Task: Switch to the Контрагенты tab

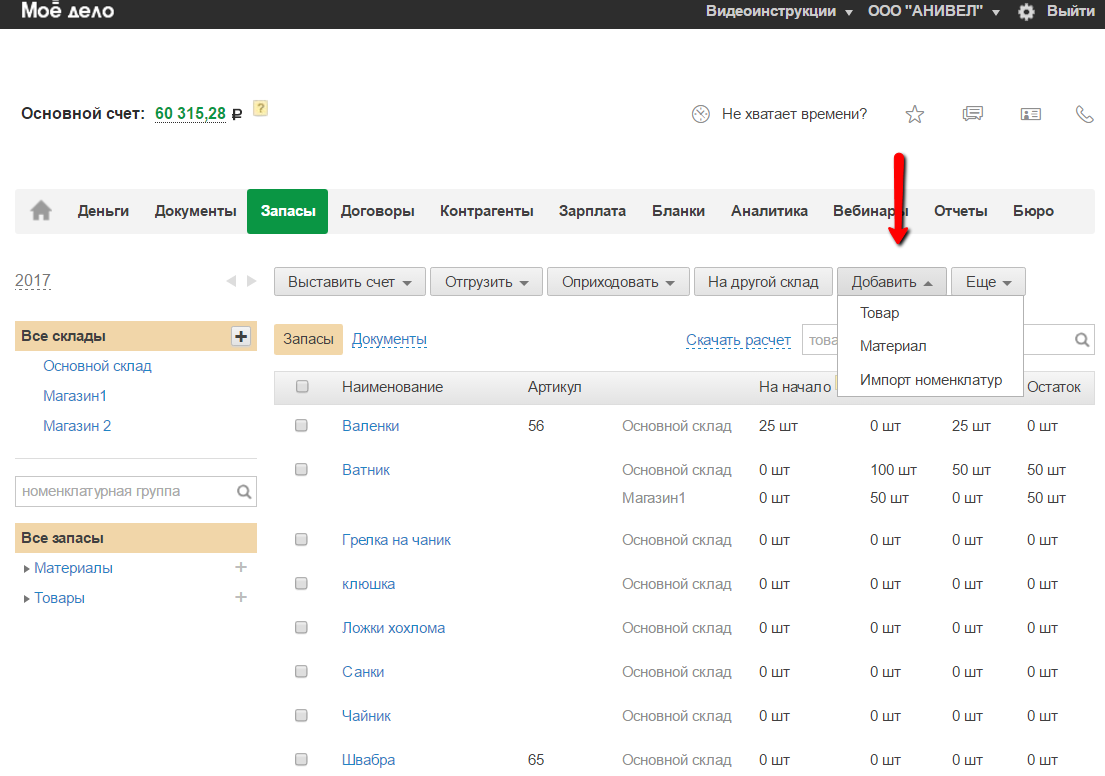Action: tap(486, 211)
